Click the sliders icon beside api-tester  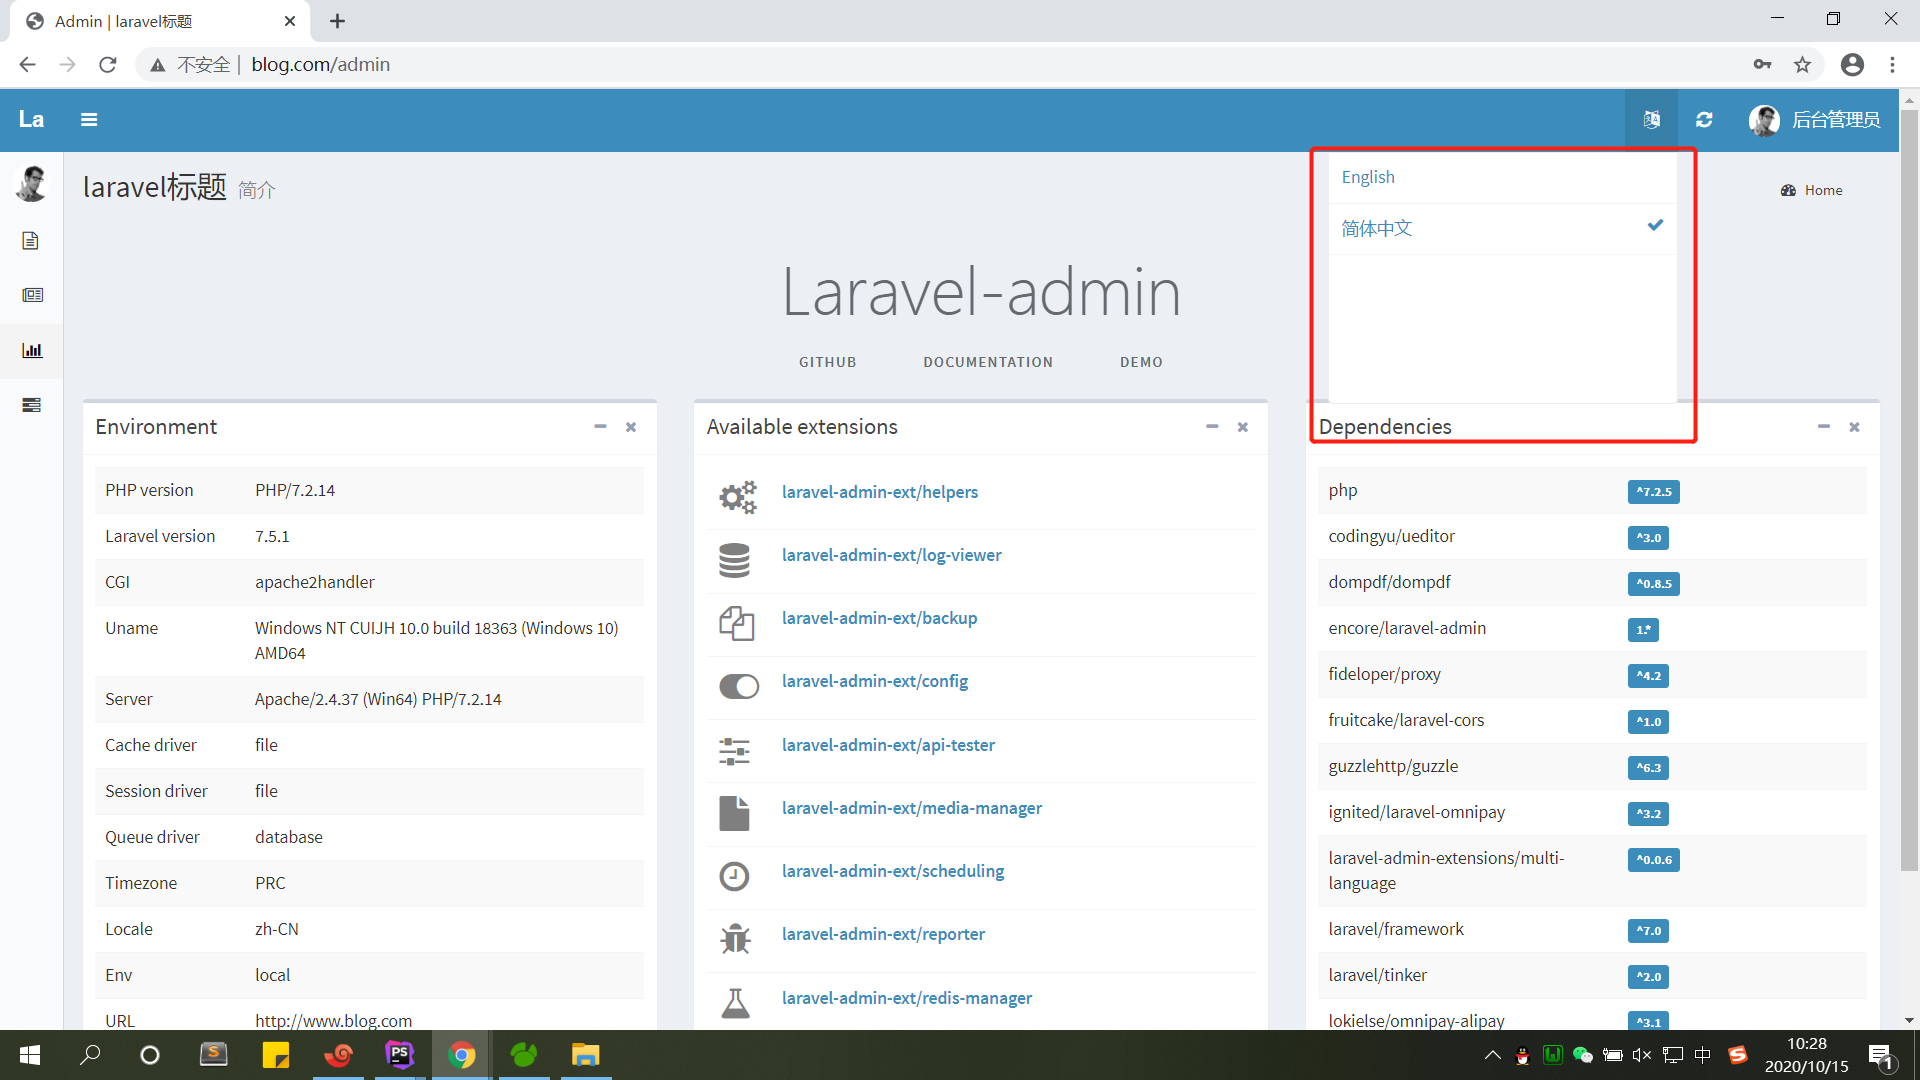click(734, 750)
